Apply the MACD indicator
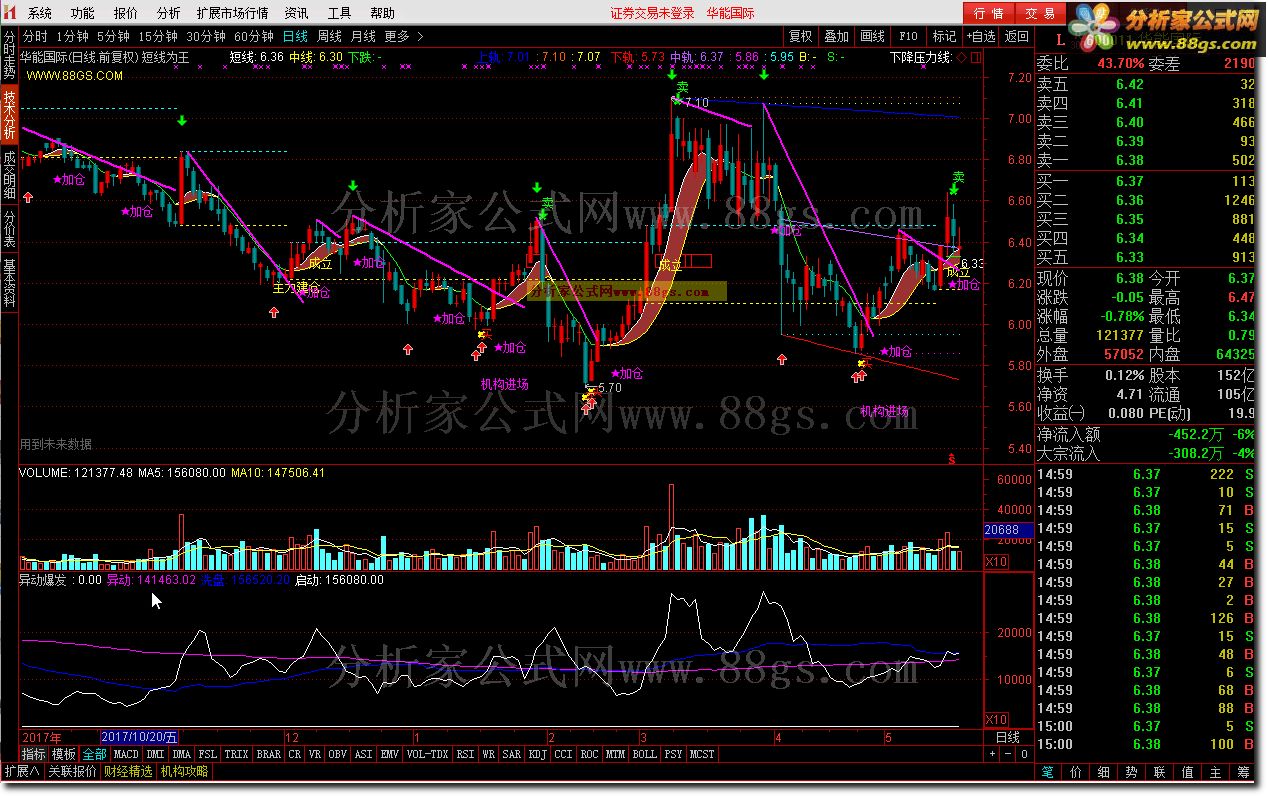This screenshot has height=796, width=1268. [126, 753]
